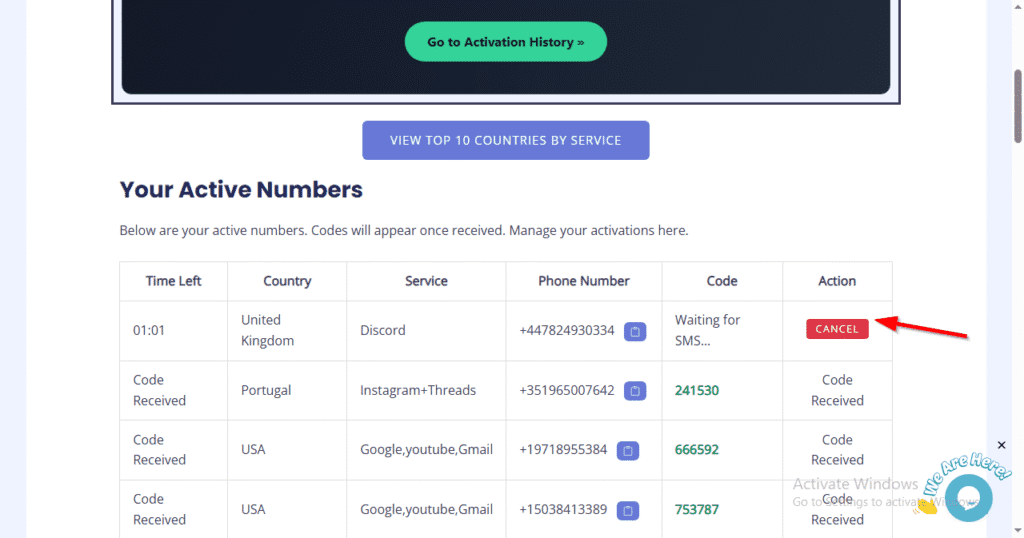This screenshot has height=538, width=1024.
Task: Cancel the Discord United Kingdom activation
Action: pyautogui.click(x=837, y=329)
